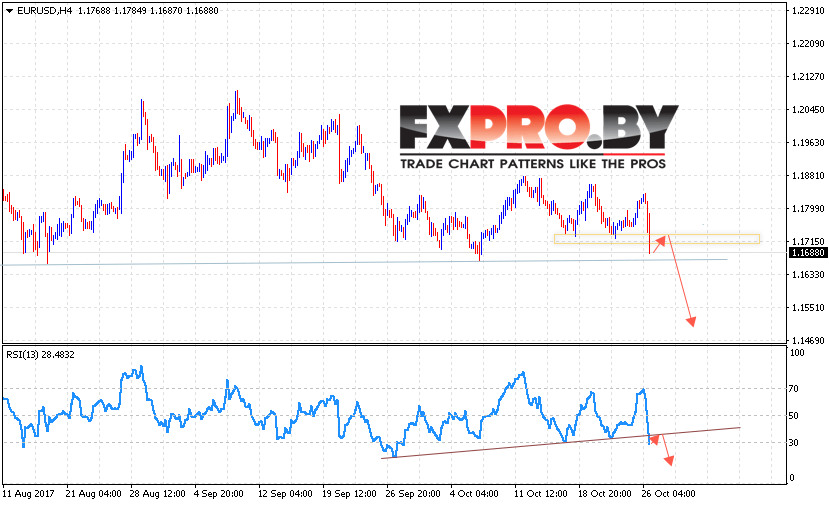This screenshot has height=505, width=829.
Task: Select the 21 Aug 04:00 time label
Action: [x=94, y=493]
